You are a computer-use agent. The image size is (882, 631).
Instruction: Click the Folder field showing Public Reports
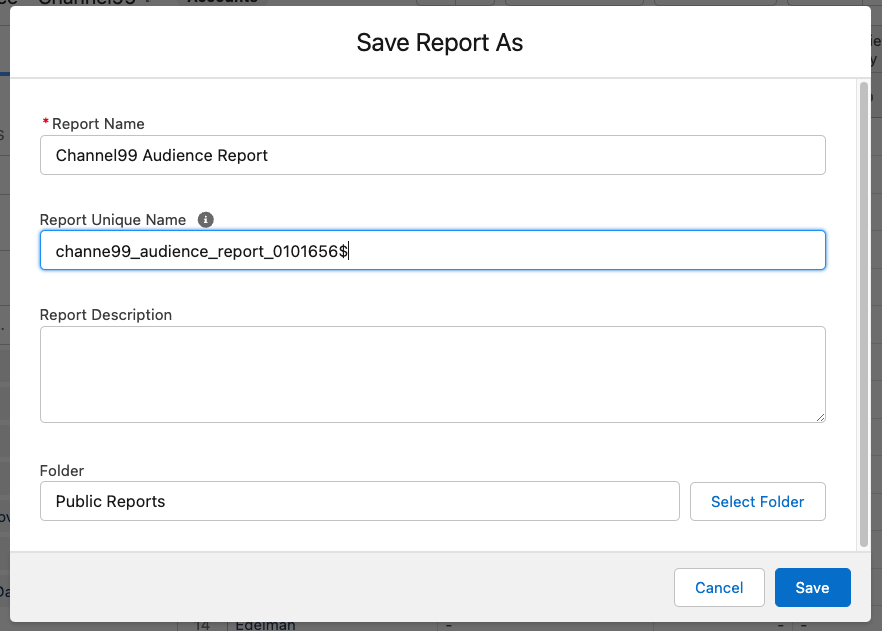(x=359, y=501)
